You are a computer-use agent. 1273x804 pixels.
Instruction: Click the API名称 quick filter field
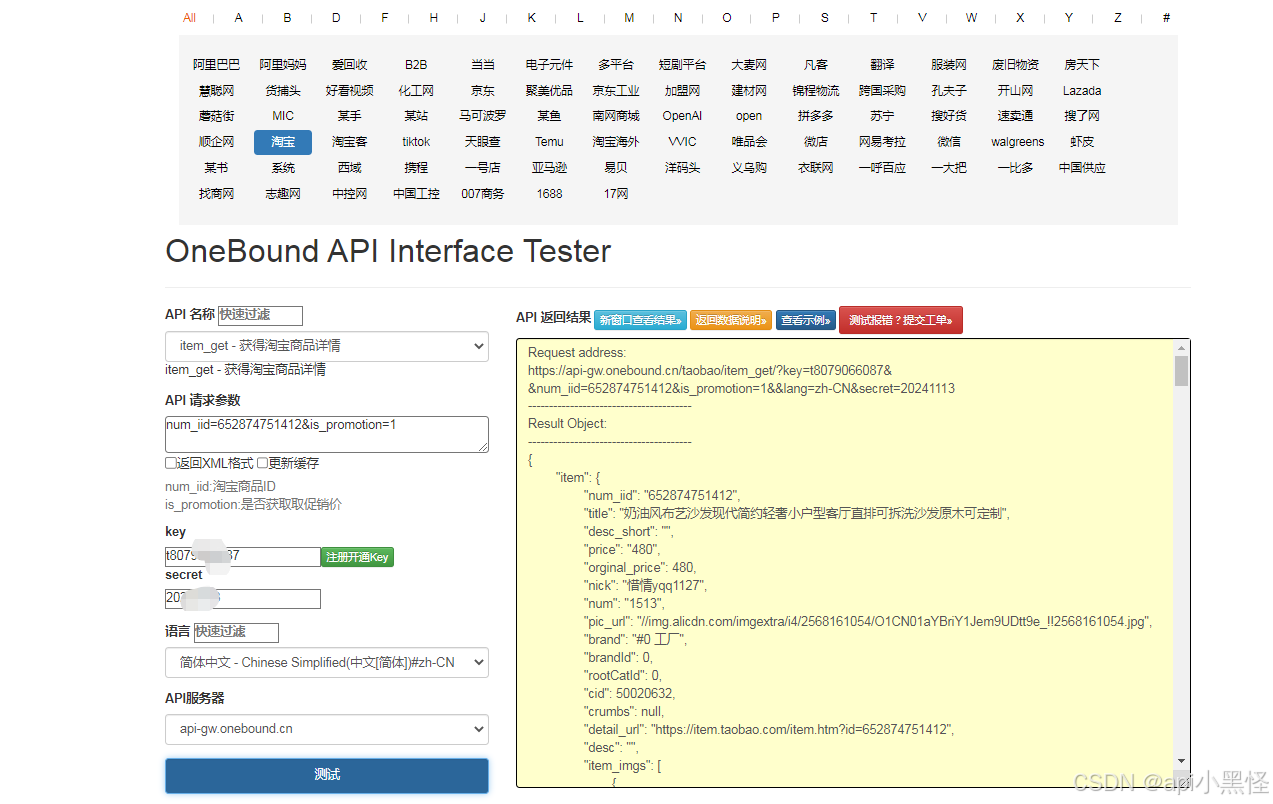[260, 315]
